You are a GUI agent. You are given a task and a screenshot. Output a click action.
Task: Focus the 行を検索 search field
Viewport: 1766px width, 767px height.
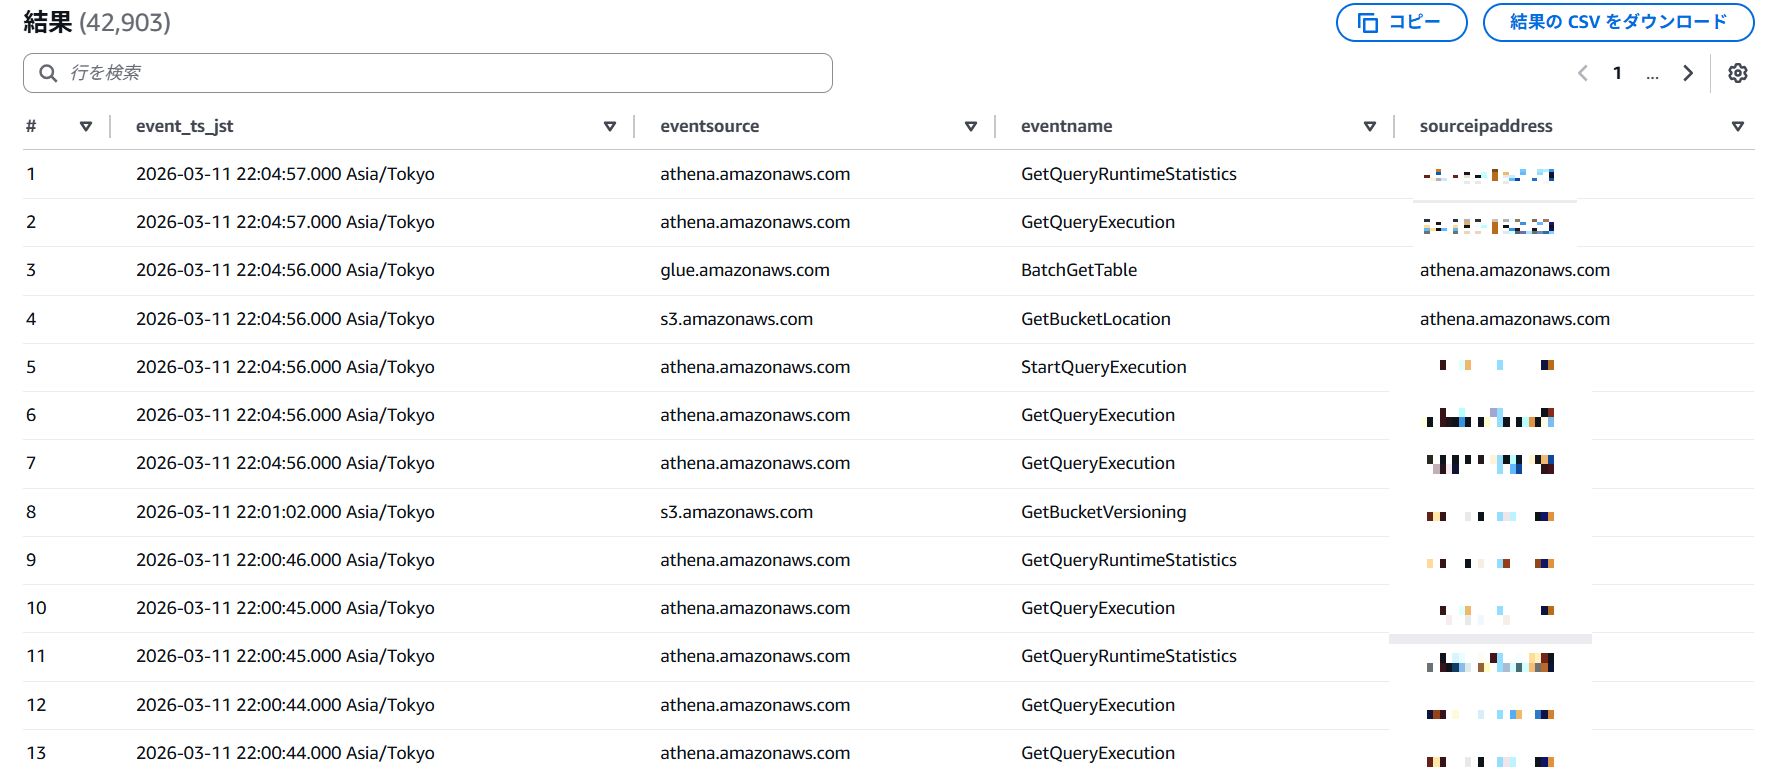click(440, 73)
